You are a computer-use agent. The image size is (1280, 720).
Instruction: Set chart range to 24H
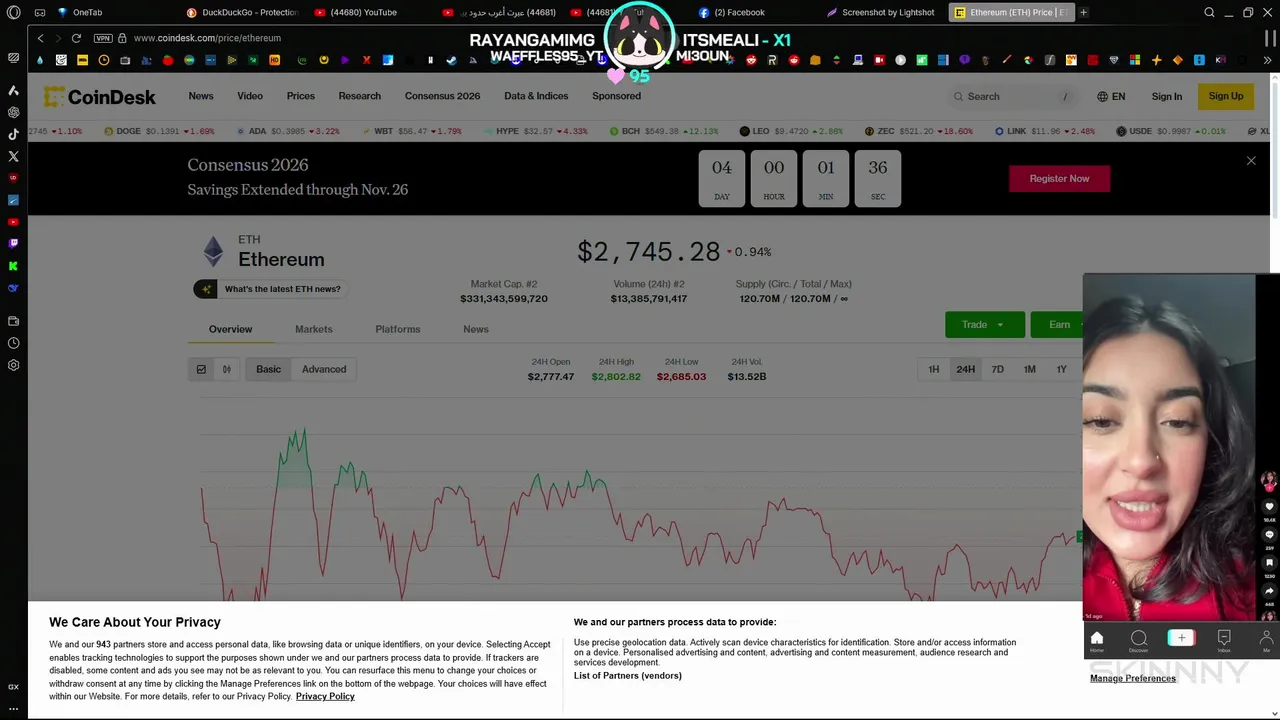click(x=965, y=369)
